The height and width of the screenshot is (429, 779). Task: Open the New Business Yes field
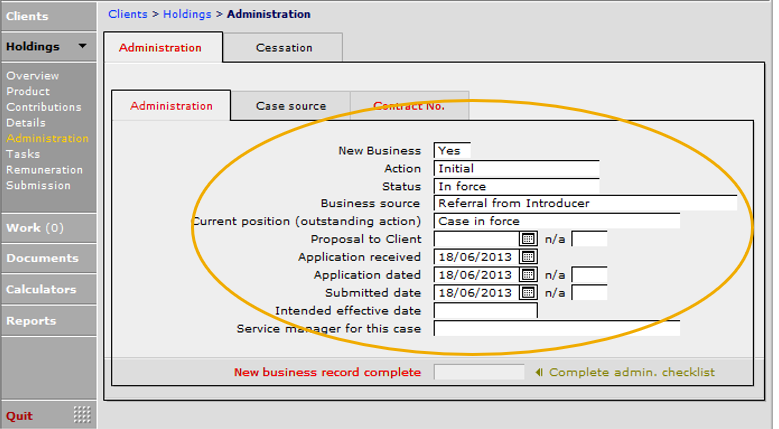pyautogui.click(x=452, y=150)
